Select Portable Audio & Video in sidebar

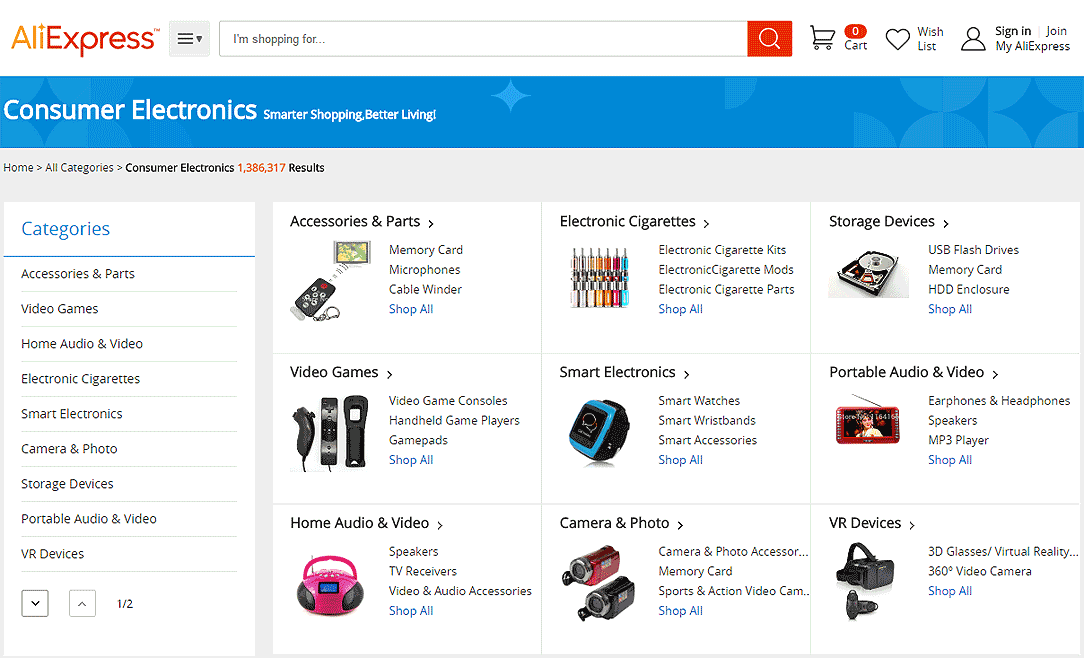click(x=89, y=519)
